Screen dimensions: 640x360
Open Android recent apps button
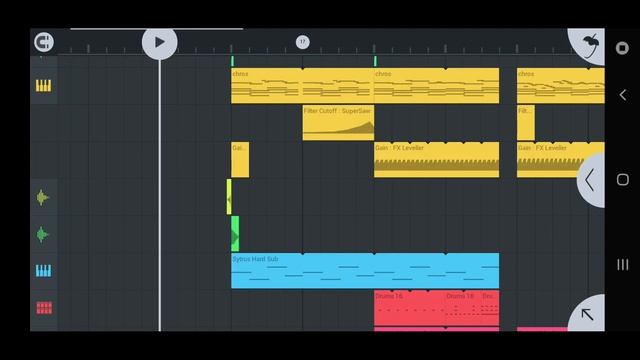622,264
